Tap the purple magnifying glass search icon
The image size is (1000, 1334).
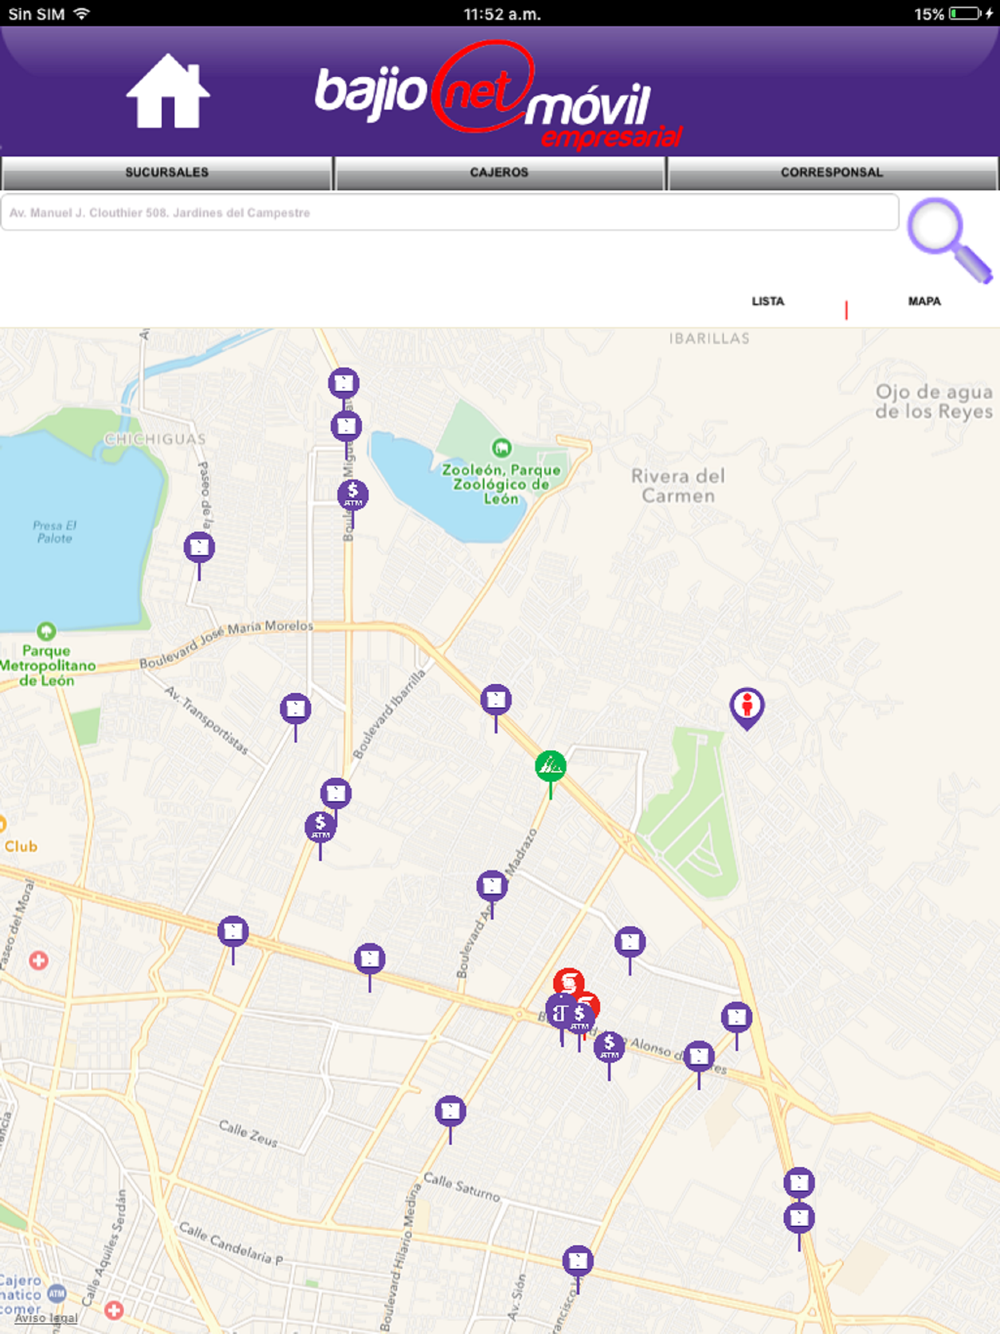pos(948,240)
